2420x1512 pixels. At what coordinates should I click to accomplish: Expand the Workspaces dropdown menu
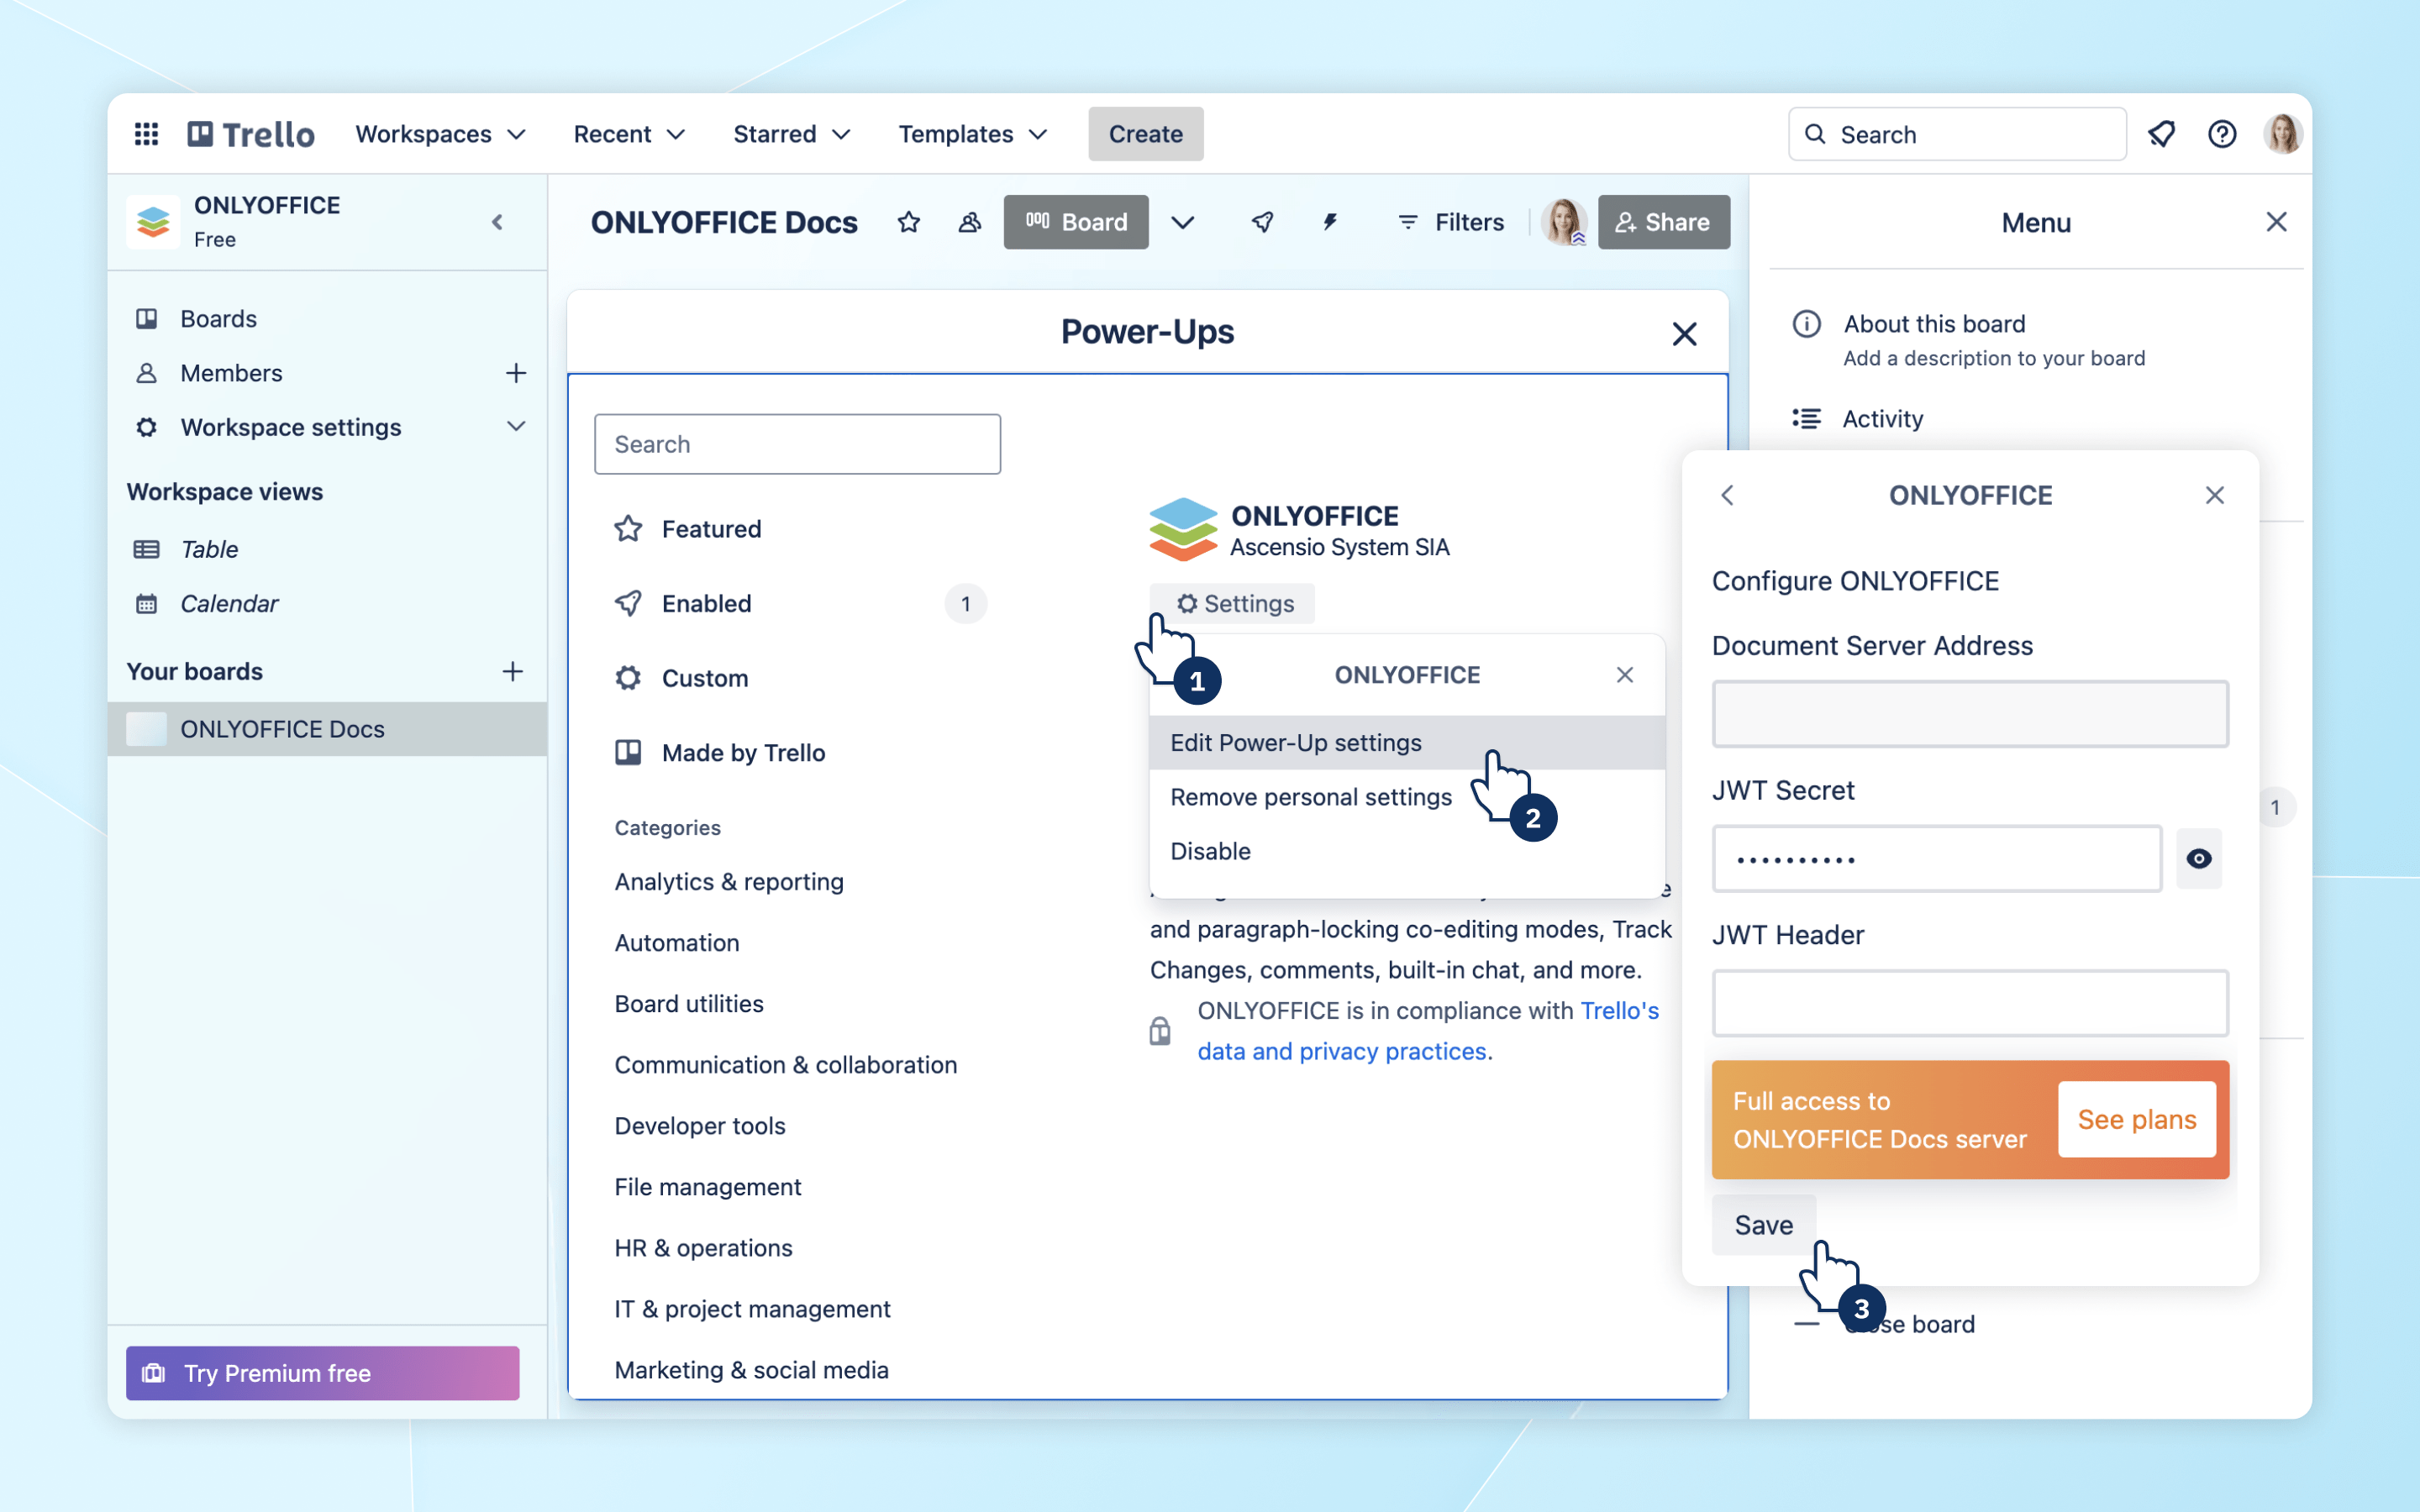pos(441,133)
